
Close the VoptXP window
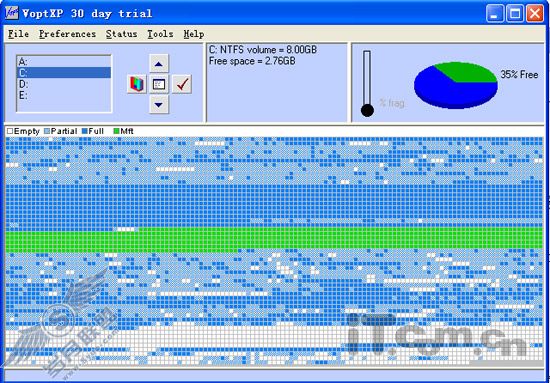(x=535, y=14)
